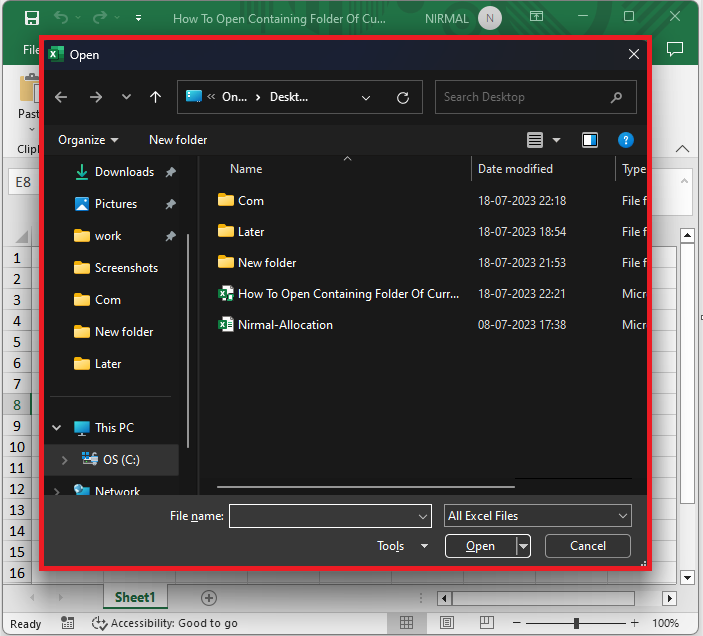The height and width of the screenshot is (636, 703).
Task: Select the Sheet1 tab
Action: click(x=135, y=597)
